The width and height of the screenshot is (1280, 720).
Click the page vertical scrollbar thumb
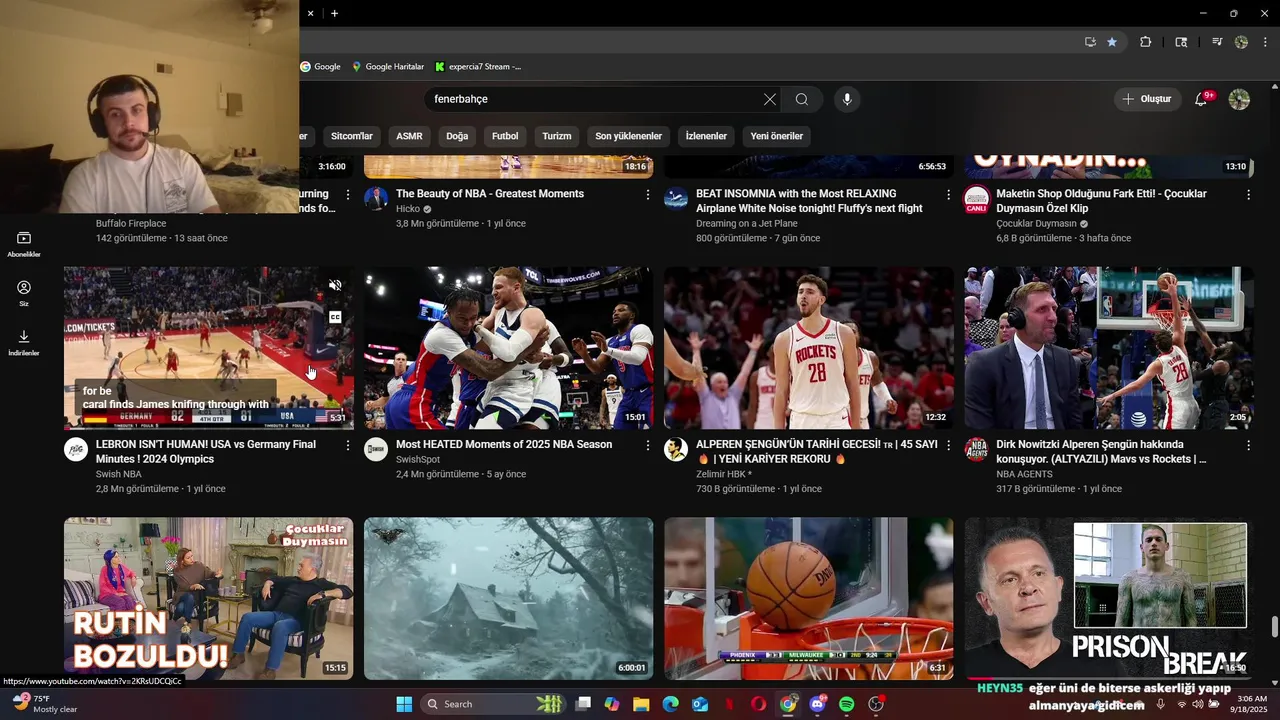(1274, 627)
